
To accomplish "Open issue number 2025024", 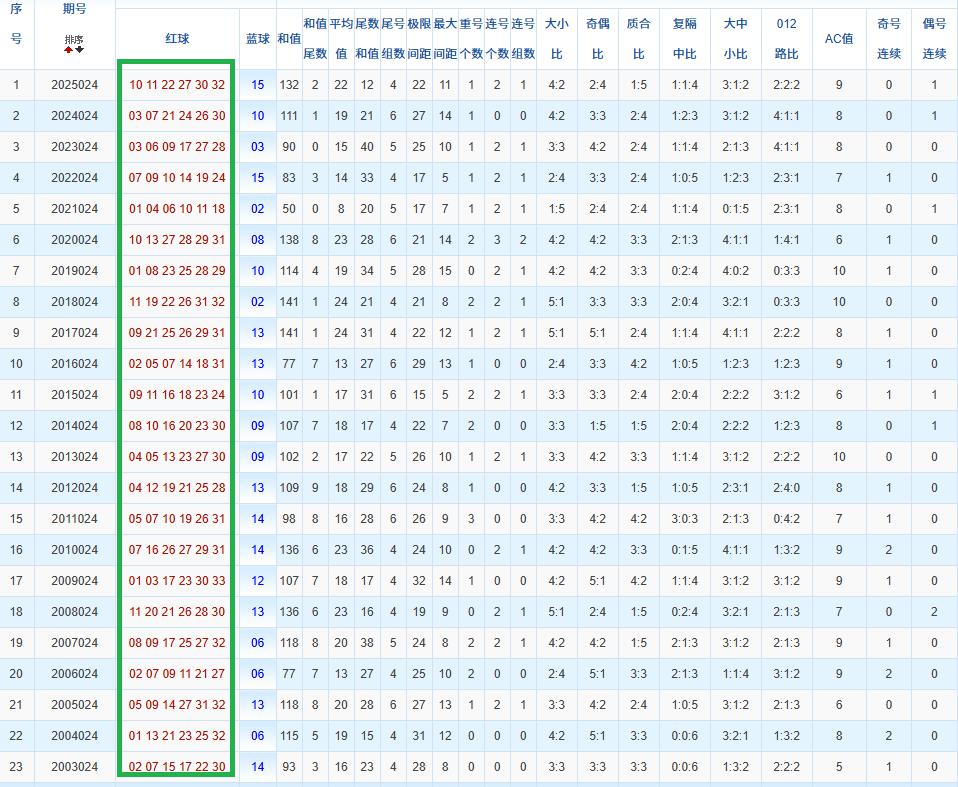I will [x=74, y=85].
